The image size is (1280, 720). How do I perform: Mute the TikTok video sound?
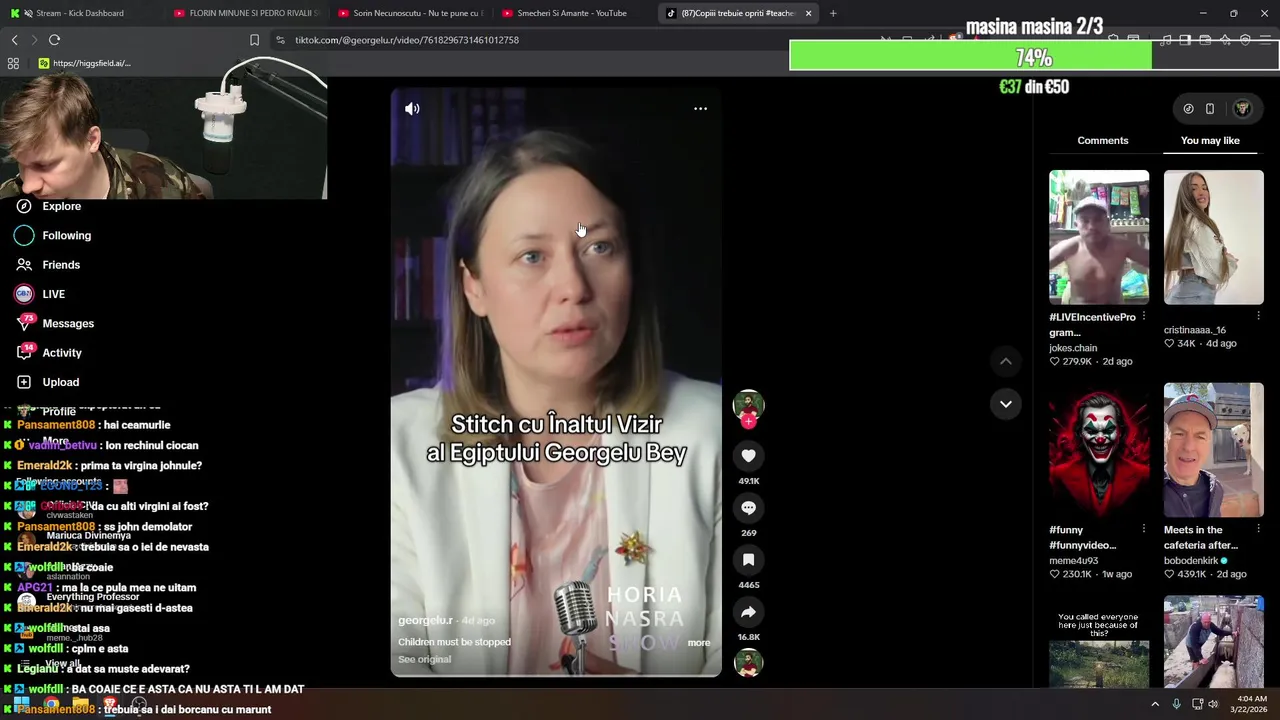(x=412, y=109)
